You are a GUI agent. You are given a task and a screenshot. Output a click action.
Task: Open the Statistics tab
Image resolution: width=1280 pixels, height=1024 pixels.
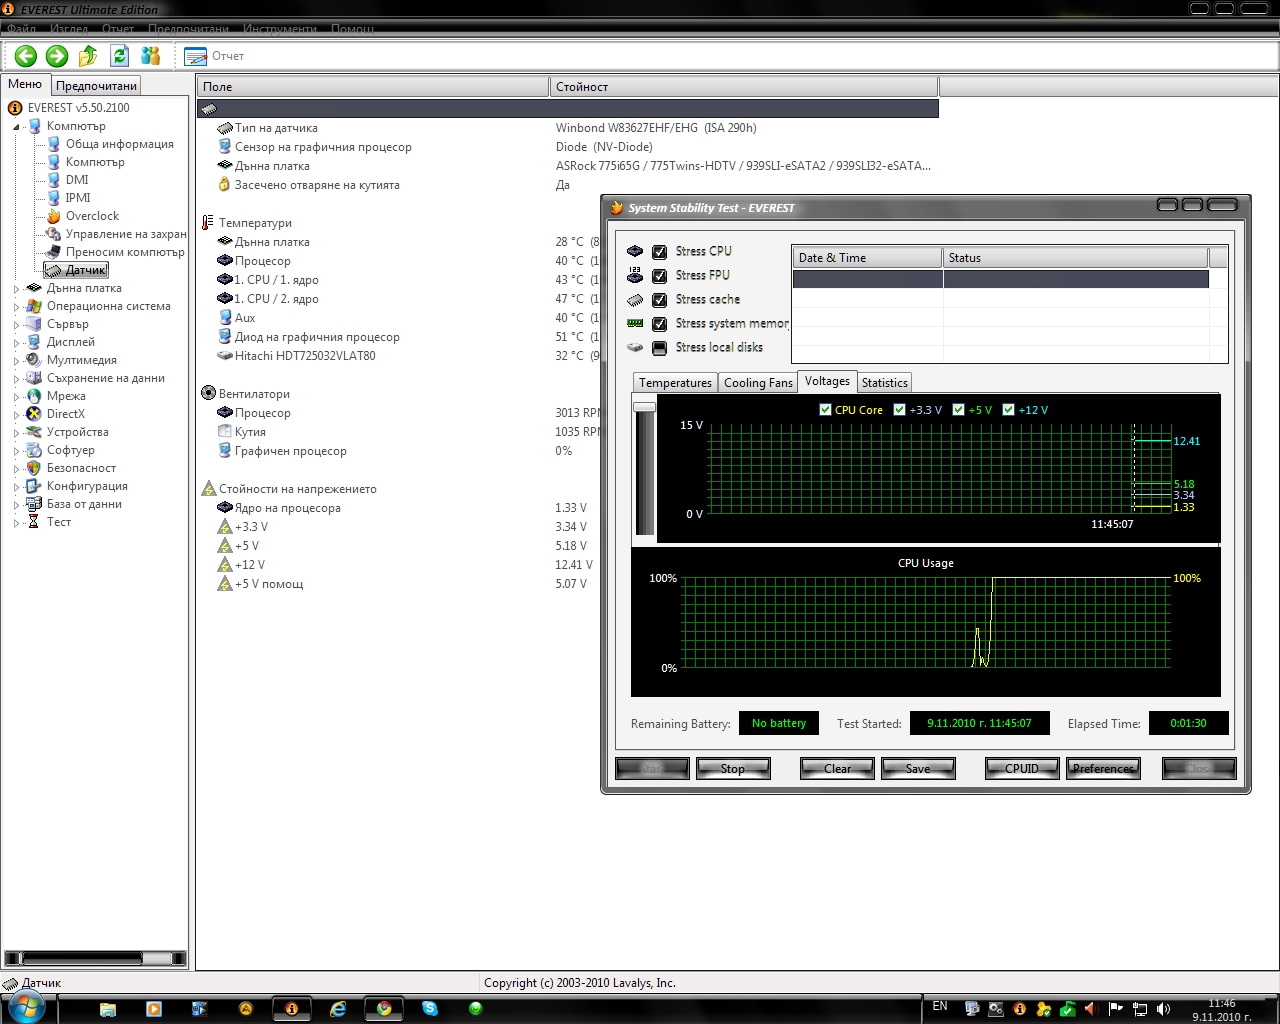884,383
